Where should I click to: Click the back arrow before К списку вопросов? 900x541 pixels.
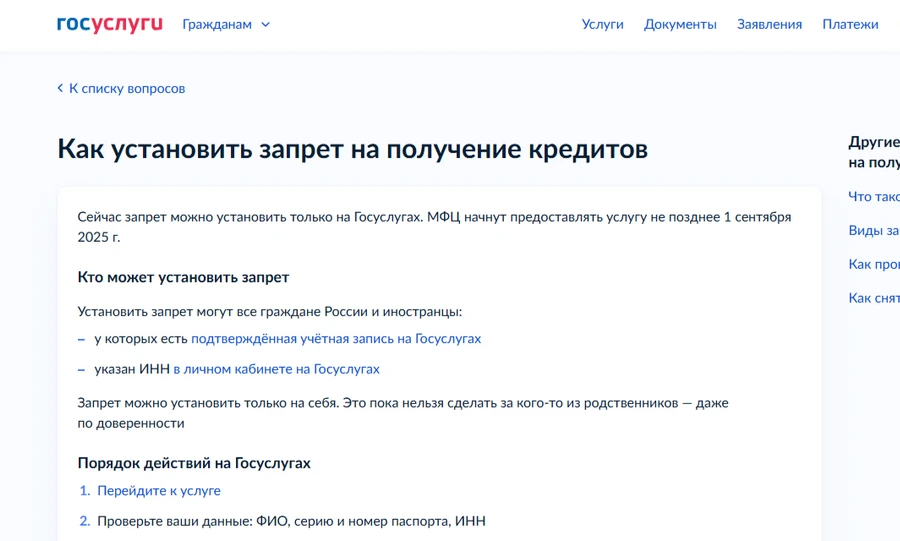[60, 89]
